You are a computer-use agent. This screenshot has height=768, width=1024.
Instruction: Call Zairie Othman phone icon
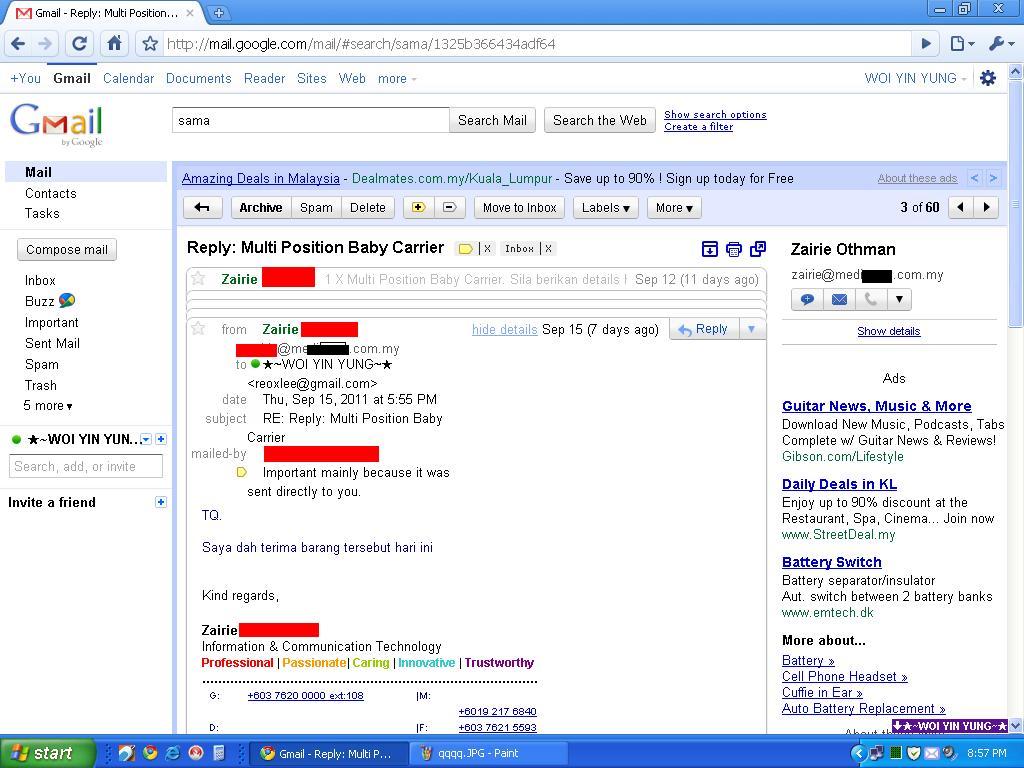tap(871, 300)
